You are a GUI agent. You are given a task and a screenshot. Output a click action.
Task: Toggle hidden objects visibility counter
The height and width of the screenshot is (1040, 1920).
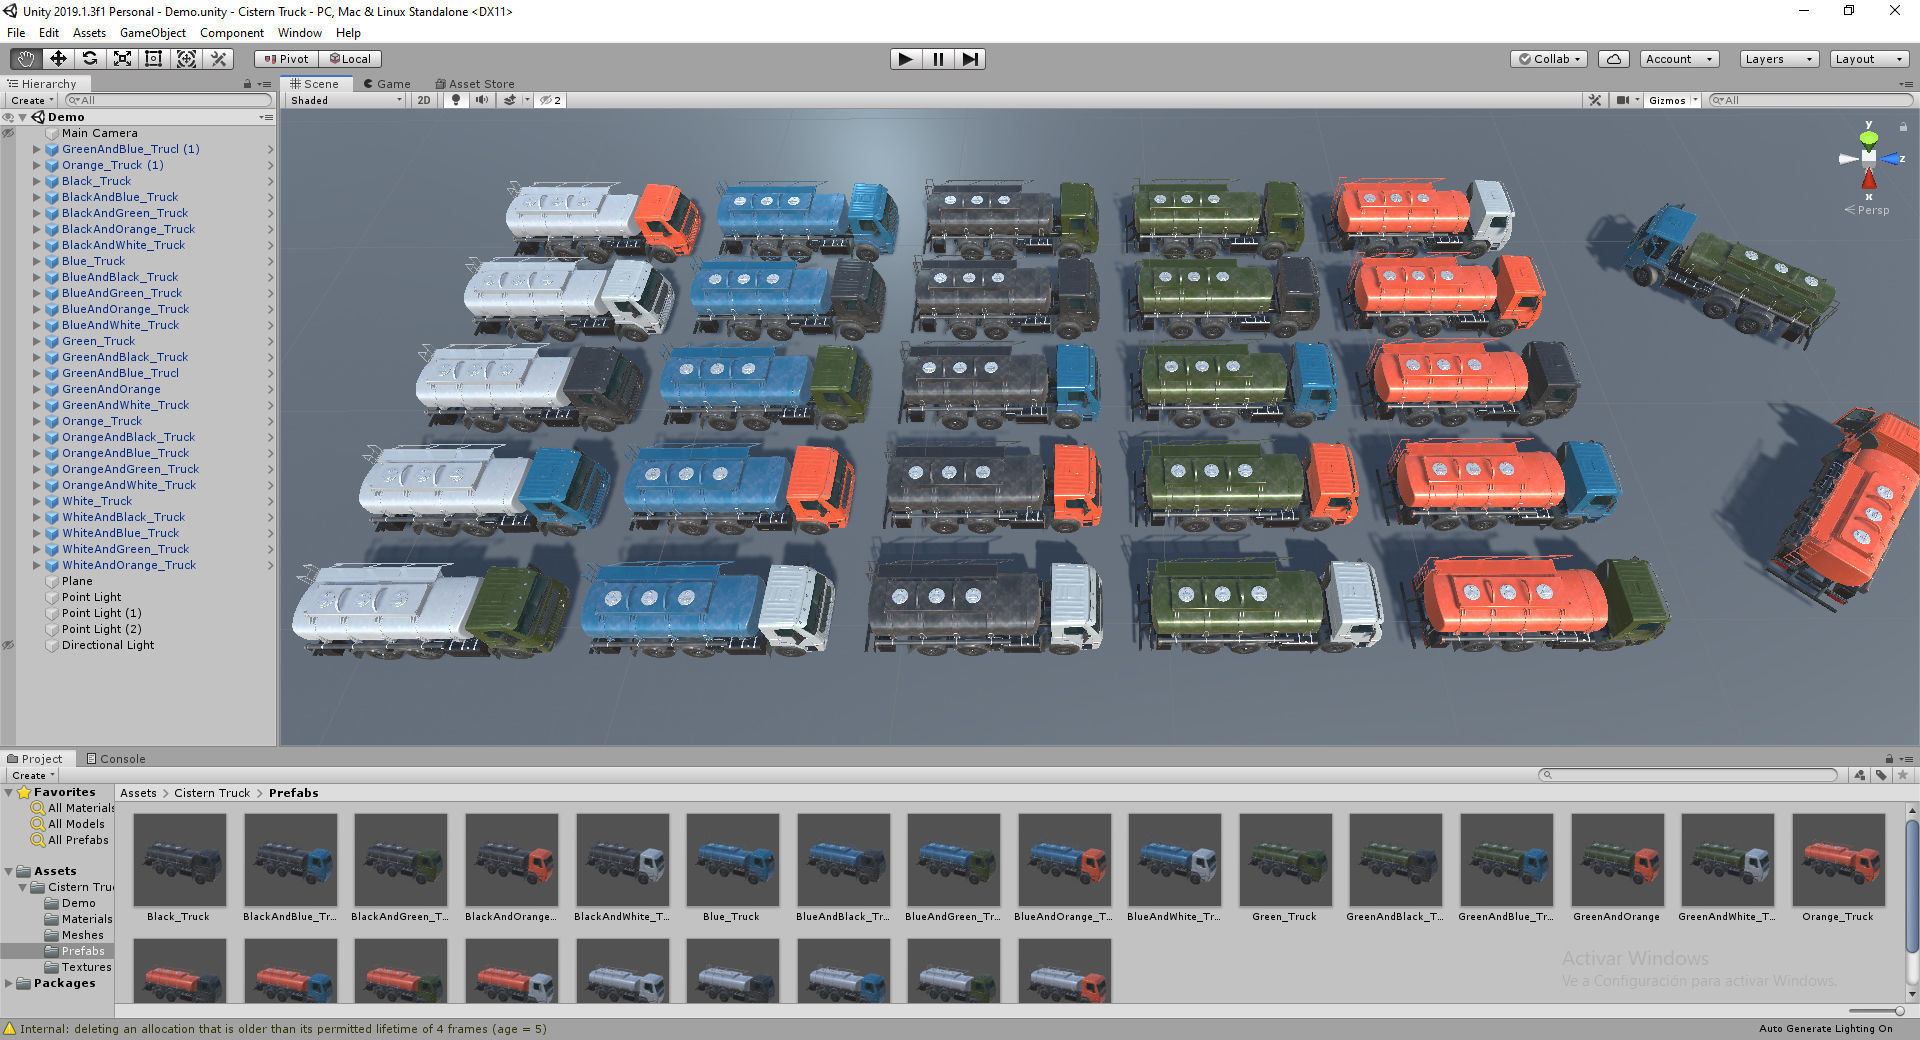click(550, 100)
